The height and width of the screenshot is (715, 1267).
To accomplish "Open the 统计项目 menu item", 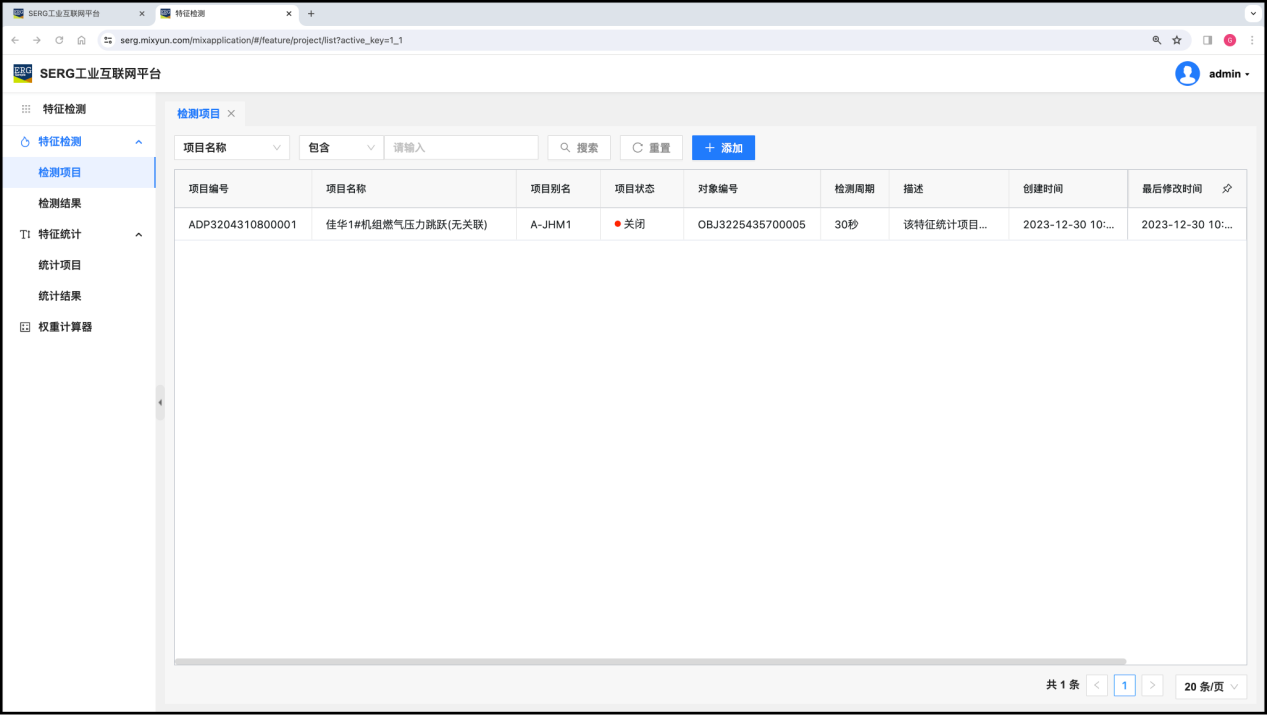I will pos(60,265).
